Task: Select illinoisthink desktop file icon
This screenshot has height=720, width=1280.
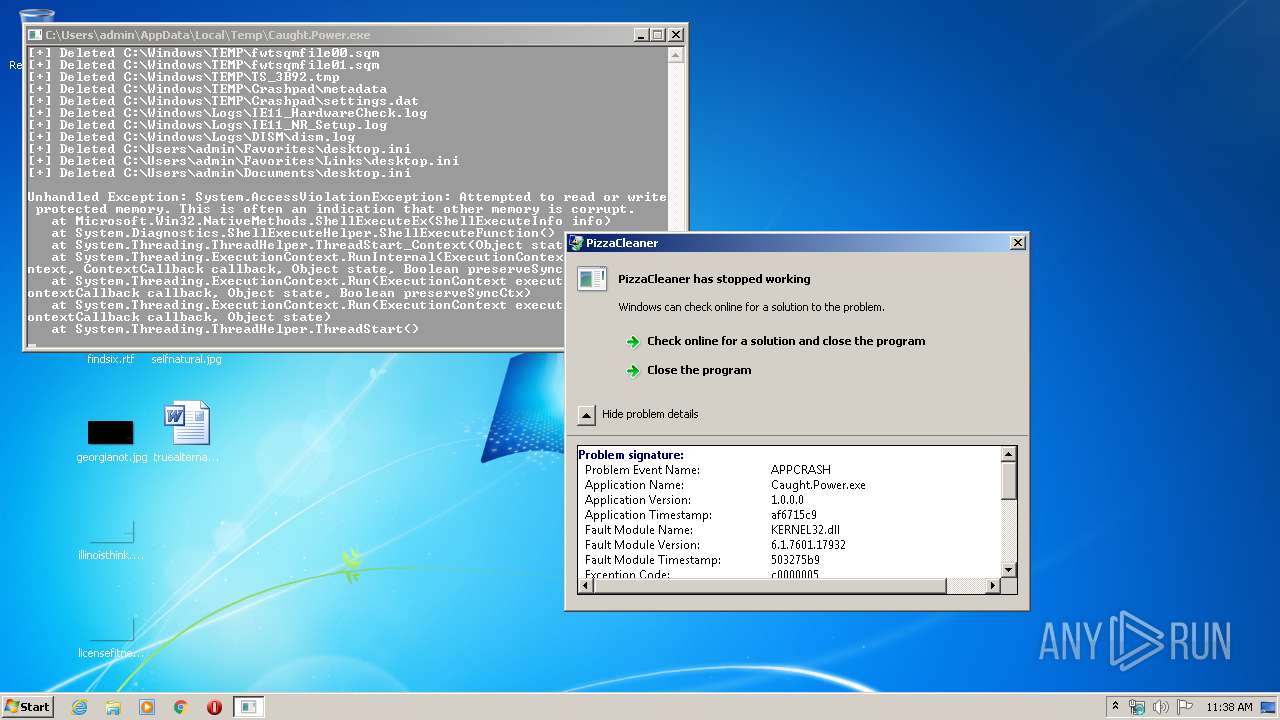Action: point(111,540)
